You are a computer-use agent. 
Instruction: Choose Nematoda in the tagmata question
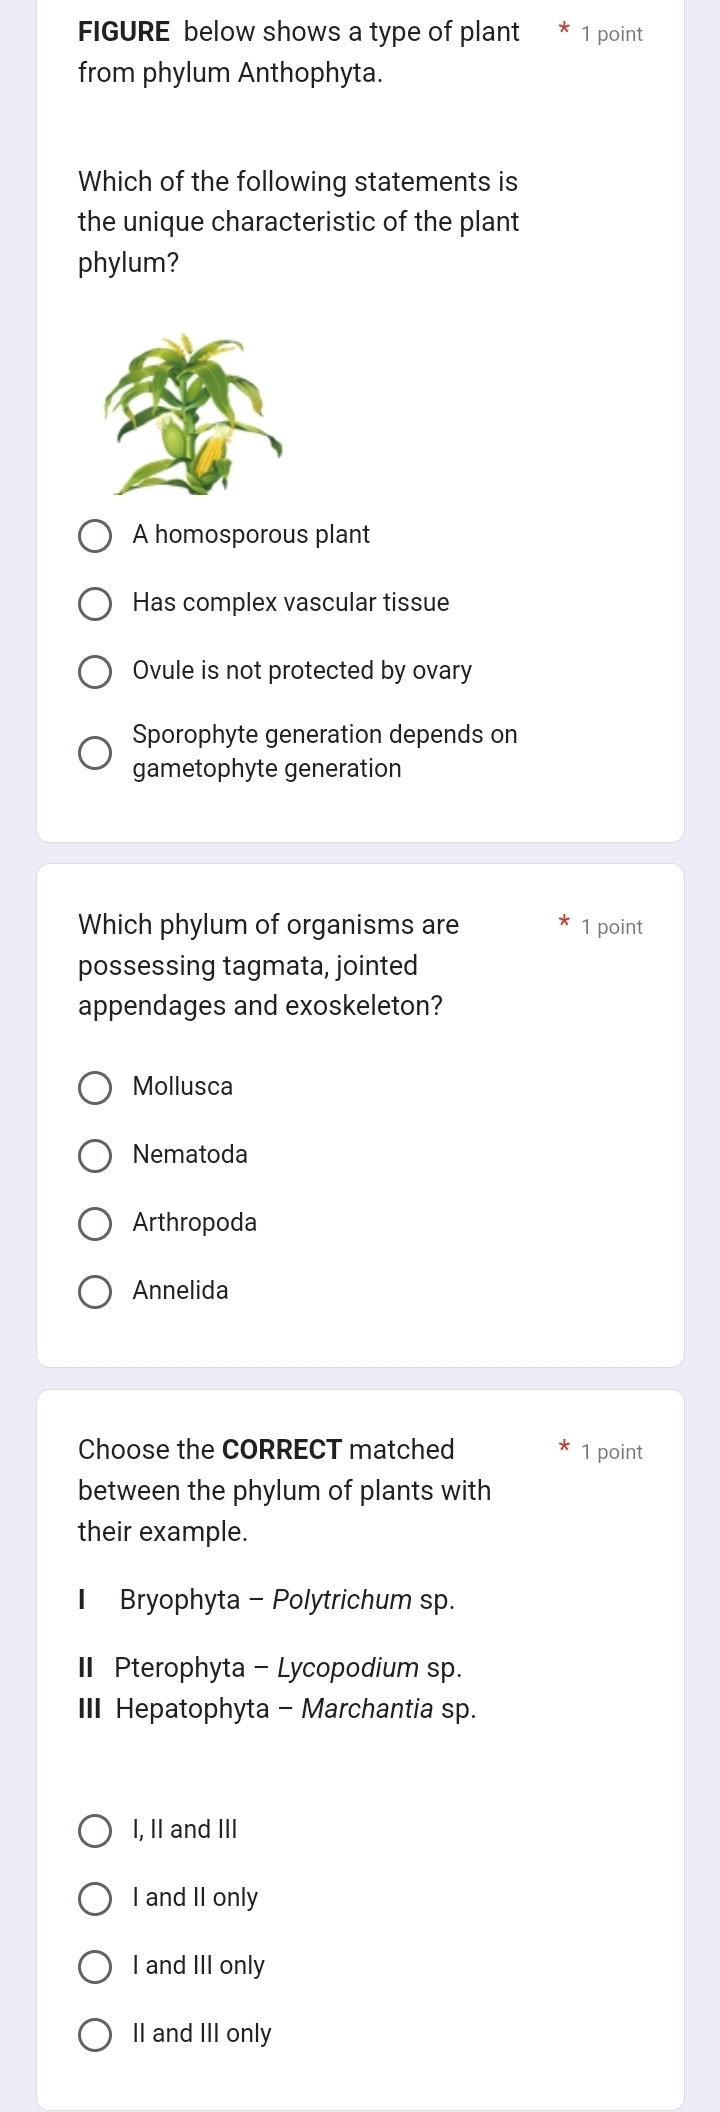[95, 1156]
